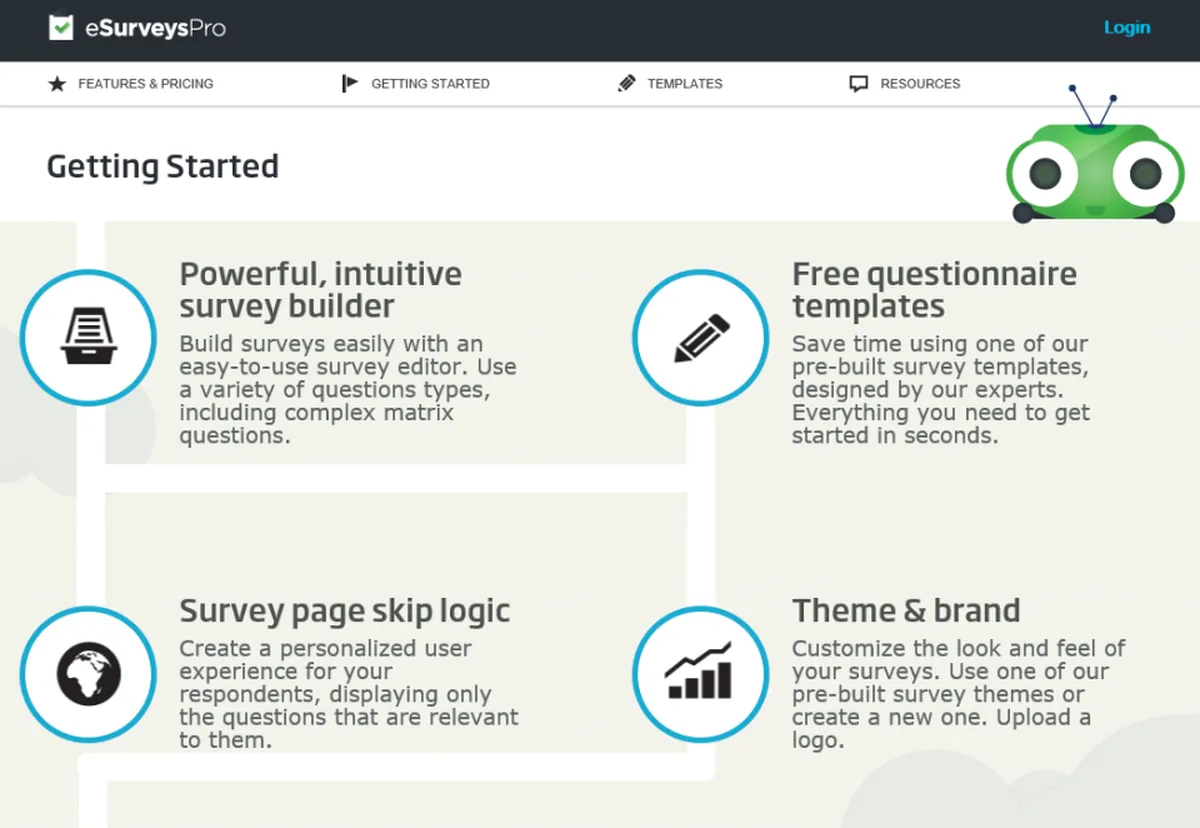Click the star icon beside Features & Pricing
The width and height of the screenshot is (1200, 828).
point(57,84)
